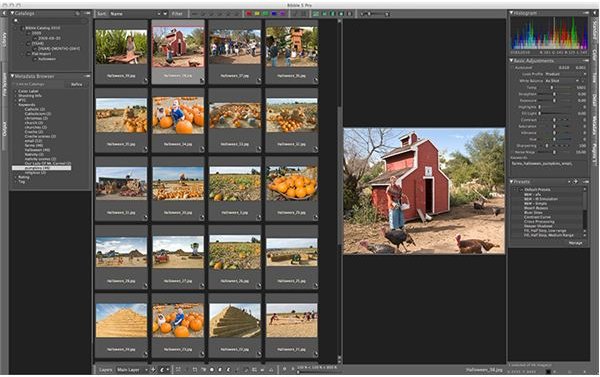The width and height of the screenshot is (600, 377).
Task: Filter by the blue color label
Action: point(274,14)
